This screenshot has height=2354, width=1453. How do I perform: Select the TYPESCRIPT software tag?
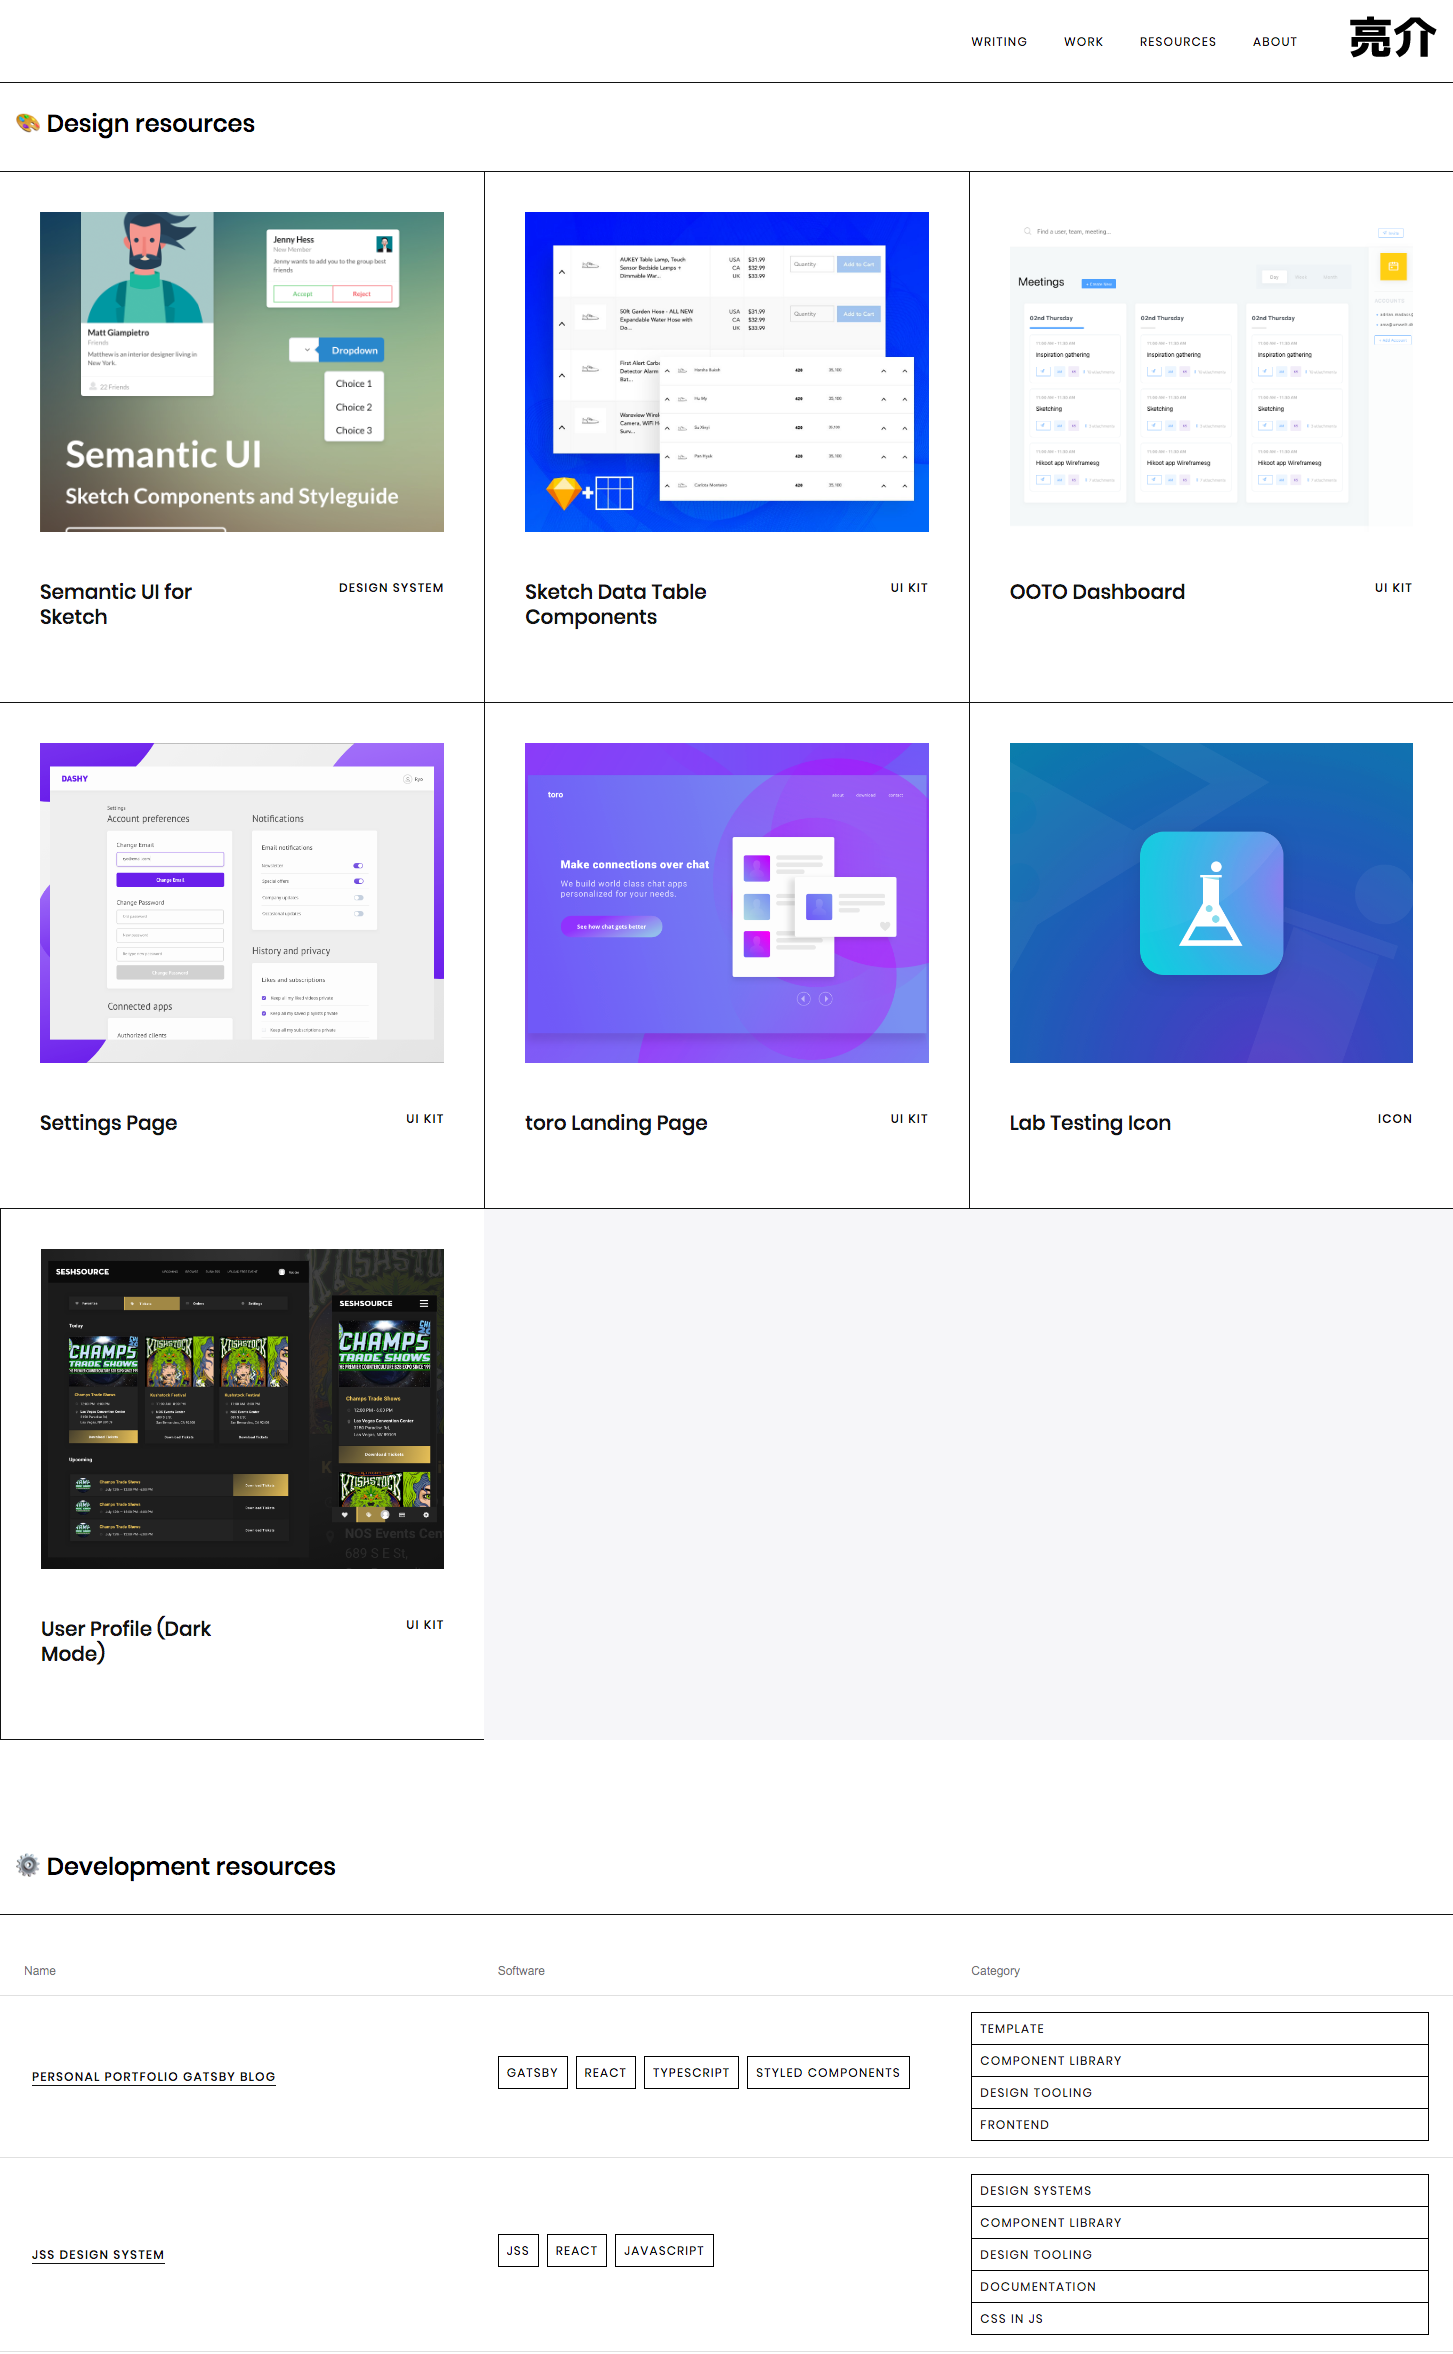tap(691, 2072)
